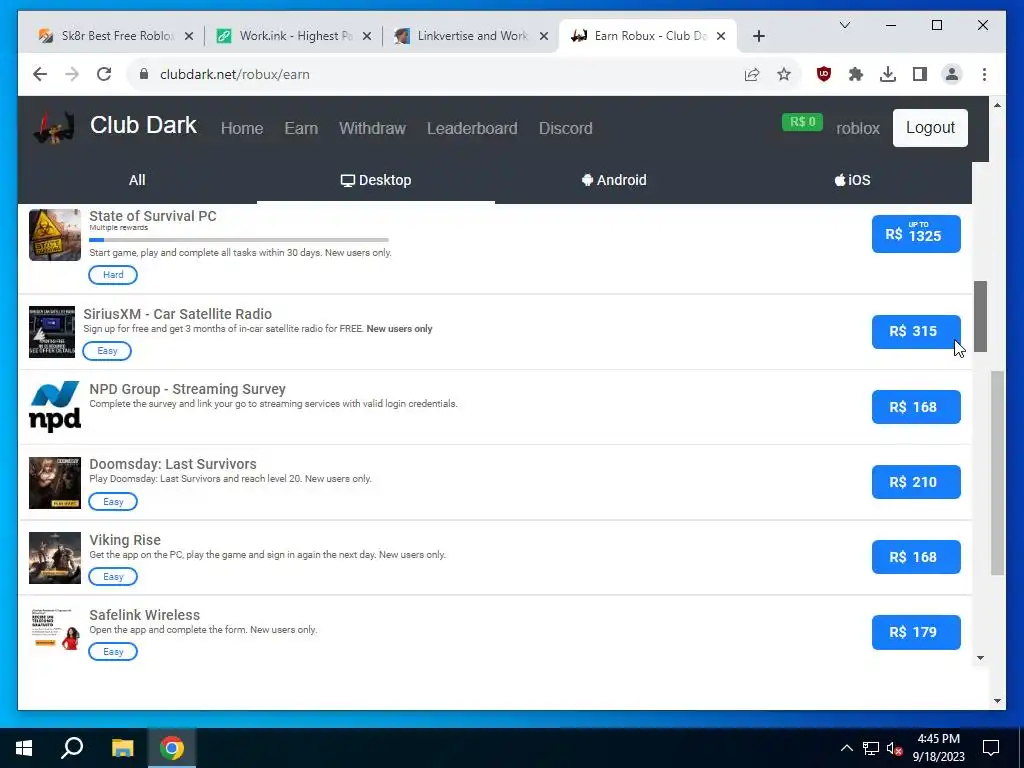Click the State of Survival progress bar
Viewport: 1024px width, 768px height.
click(239, 240)
